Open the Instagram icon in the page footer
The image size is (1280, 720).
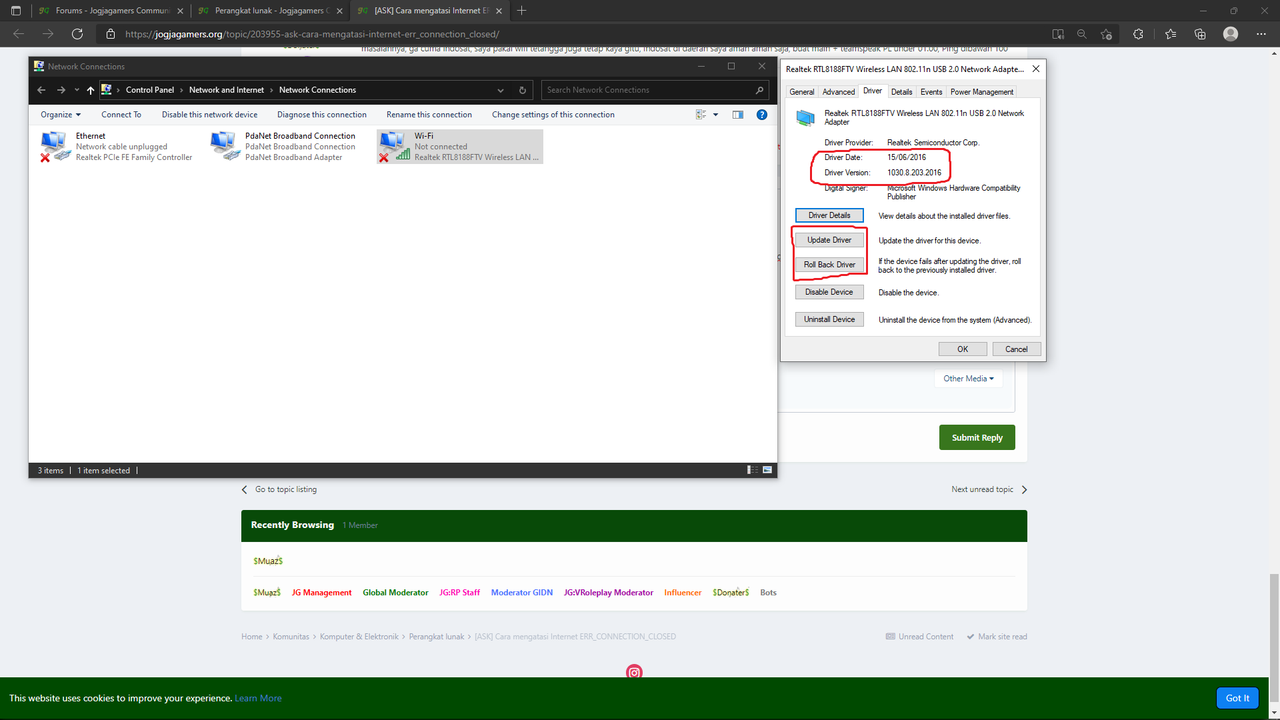tap(634, 672)
